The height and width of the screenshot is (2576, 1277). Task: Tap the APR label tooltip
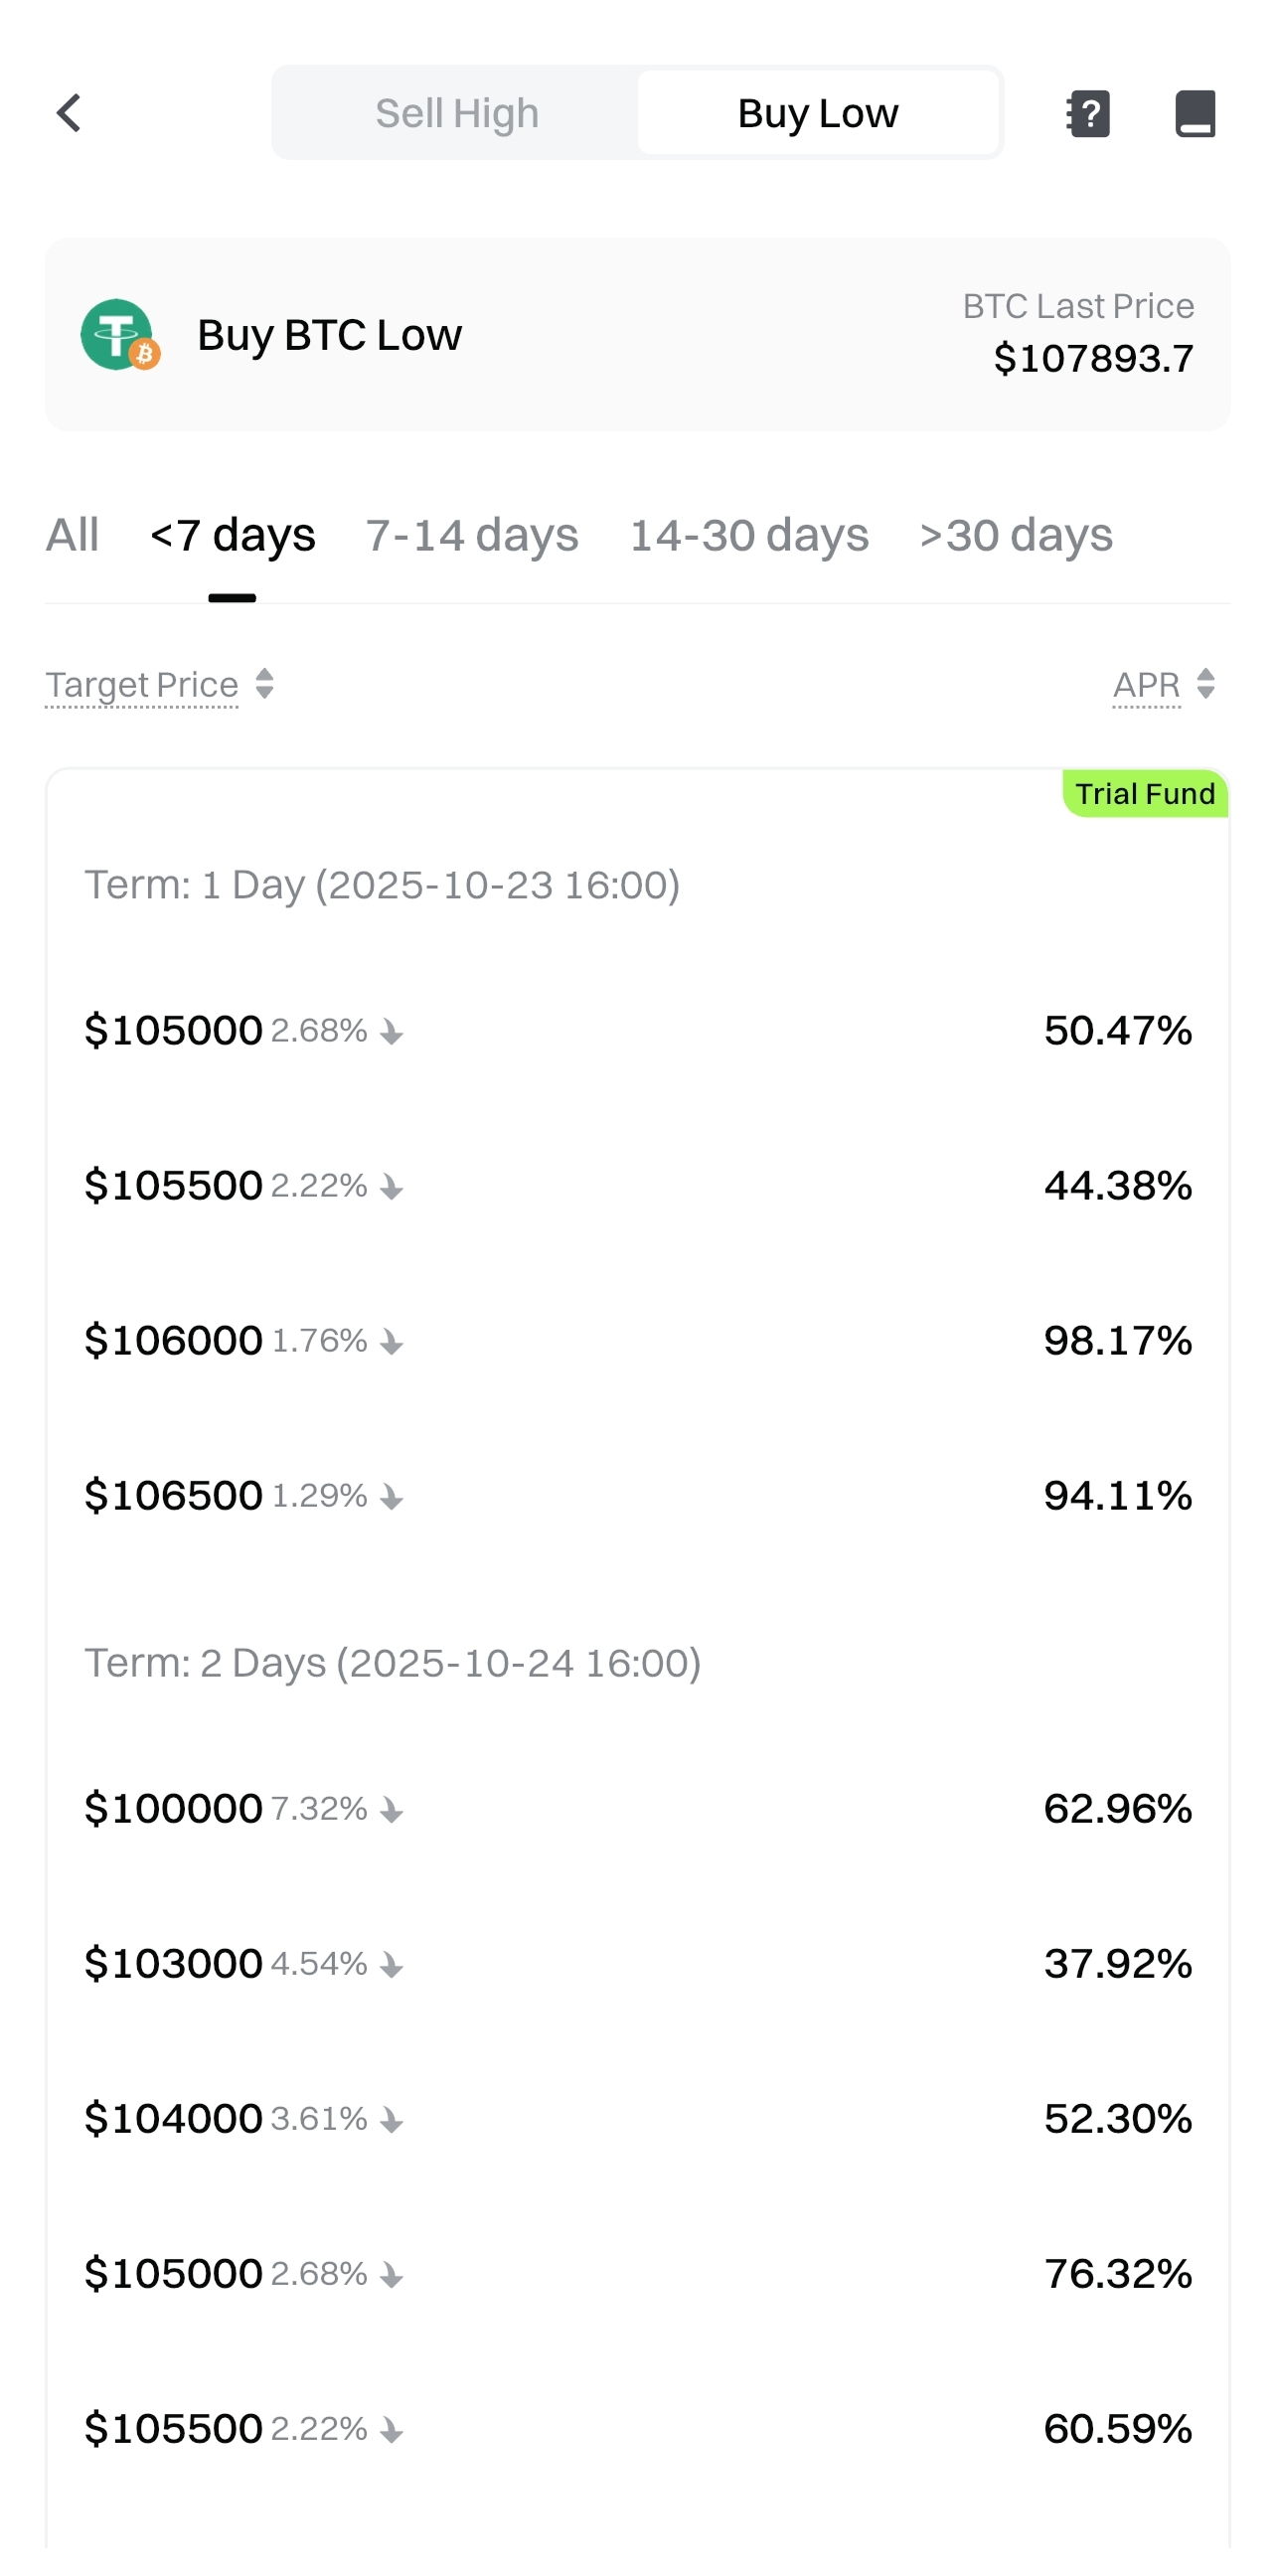tap(1146, 685)
